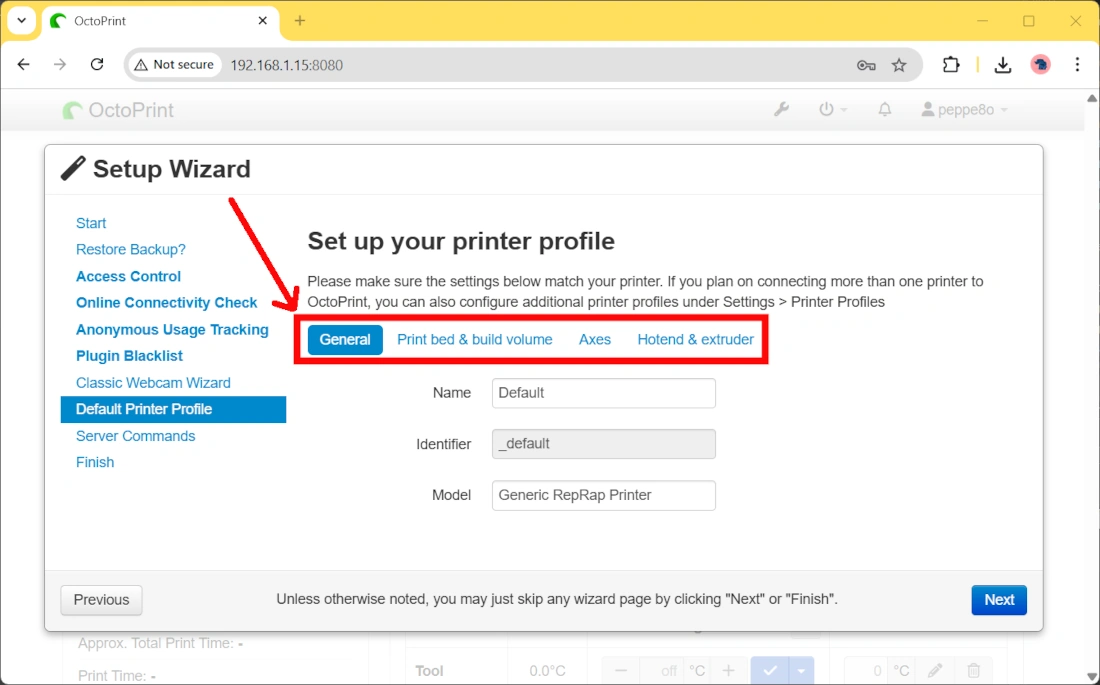Open the OctoPrint notifications bell
This screenshot has width=1100, height=685.
(885, 109)
